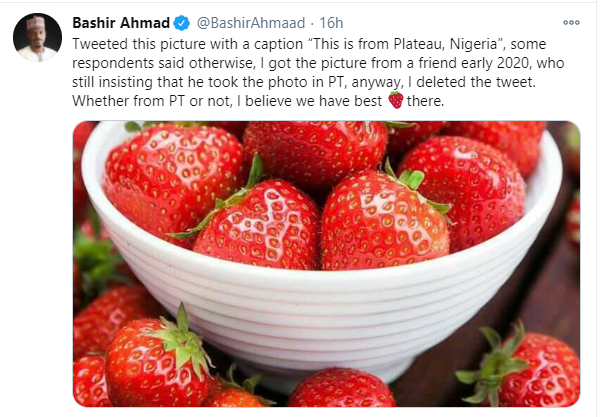The height and width of the screenshot is (417, 609).
Task: Click the word "there." after the emoji
Action: pos(429,100)
